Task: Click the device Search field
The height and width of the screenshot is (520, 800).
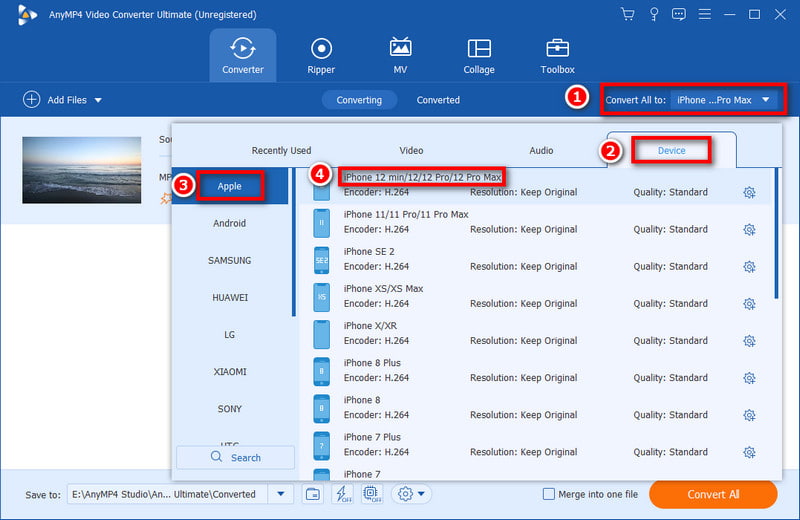Action: (x=235, y=457)
